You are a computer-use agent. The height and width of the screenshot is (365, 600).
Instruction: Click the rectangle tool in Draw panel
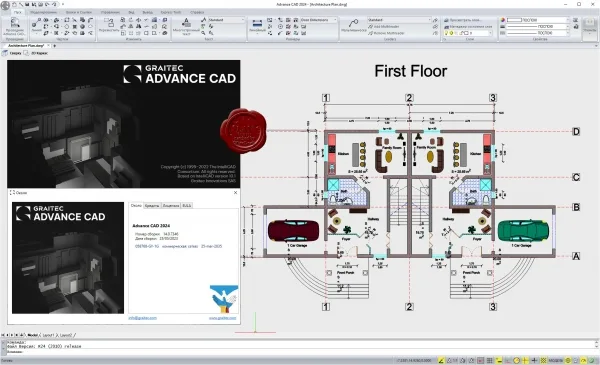point(67,20)
